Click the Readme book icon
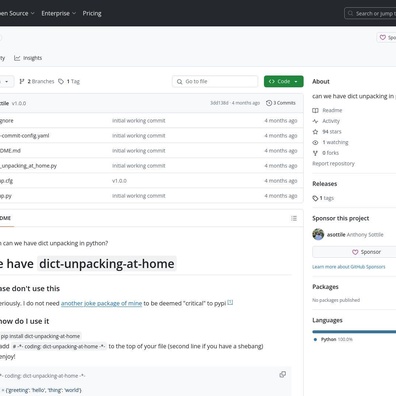The height and width of the screenshot is (396, 396). click(315, 110)
